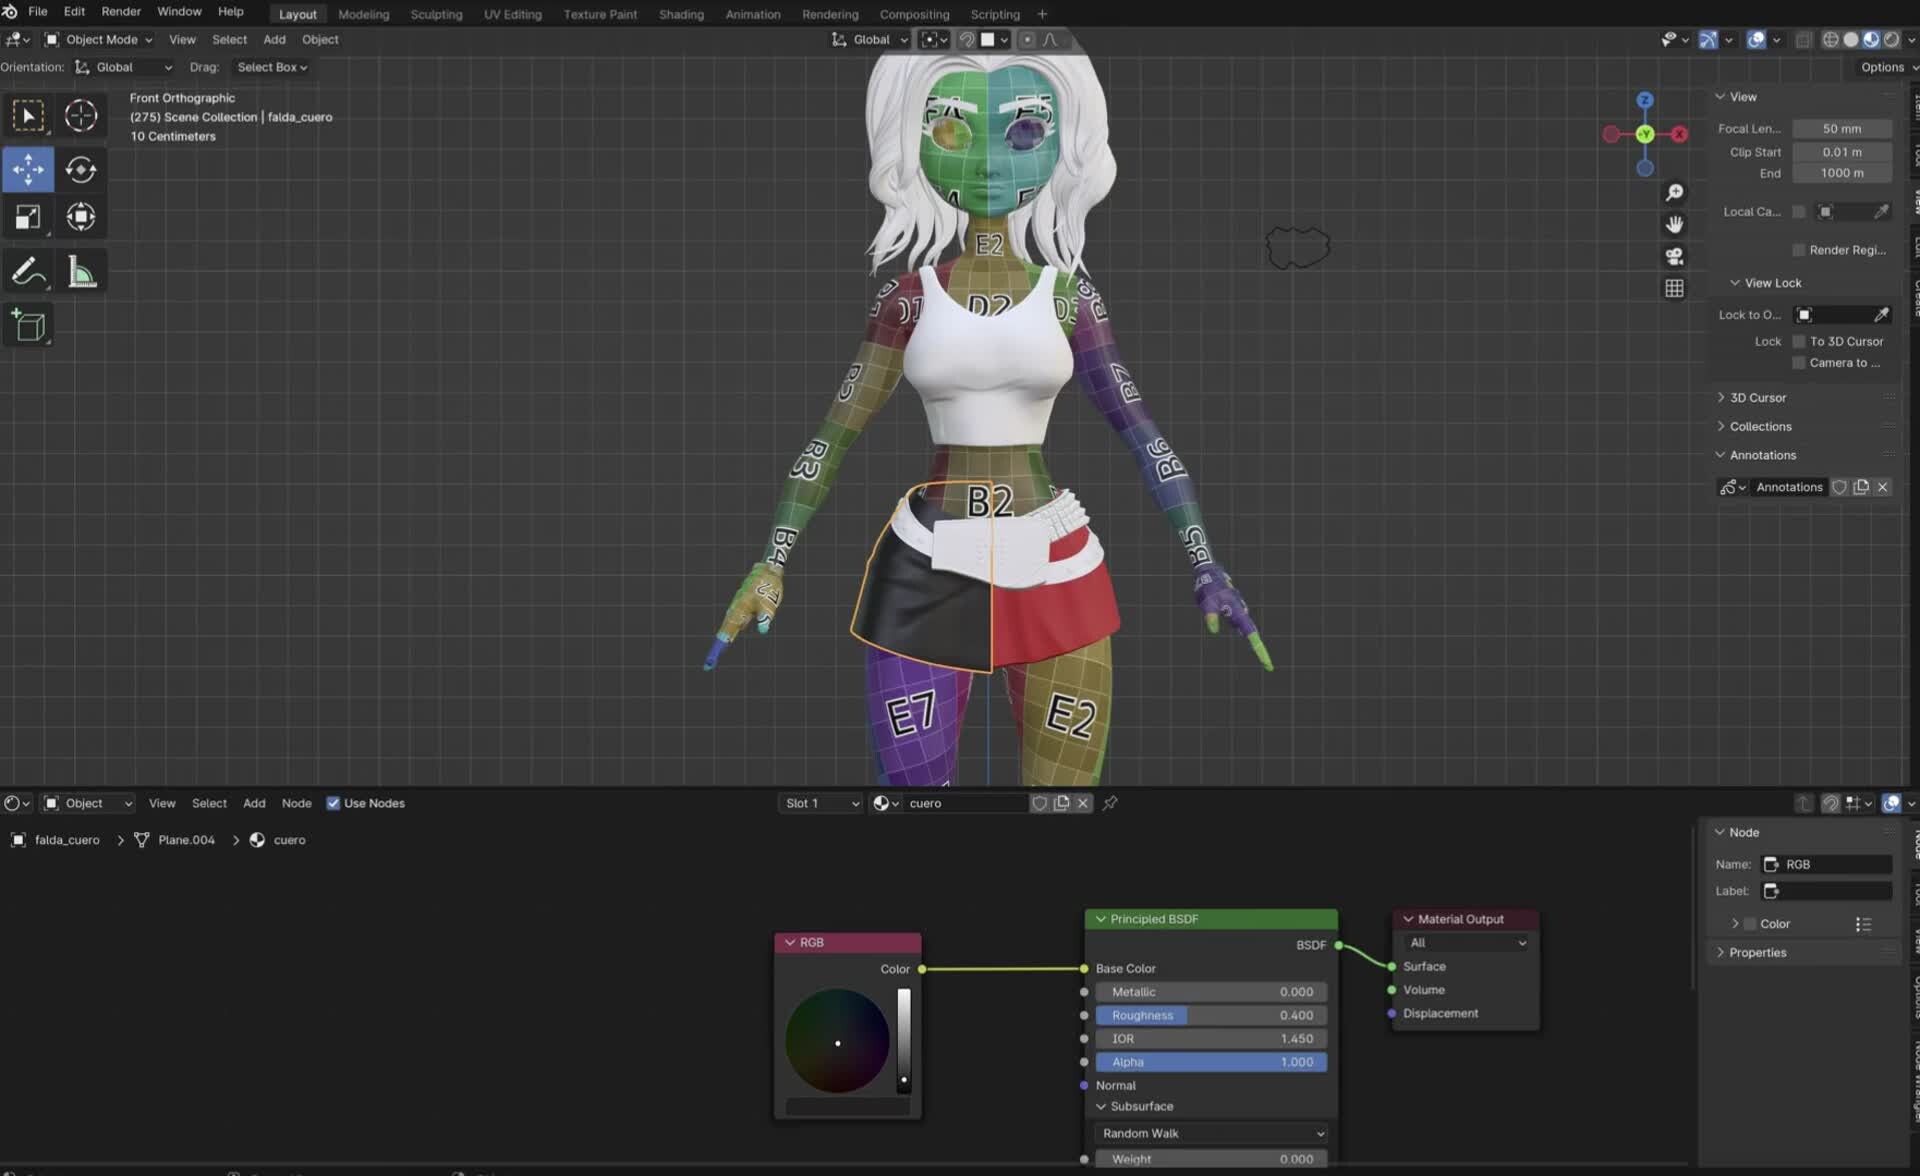This screenshot has width=1920, height=1176.
Task: Switch viewport to Rendered shading mode
Action: coord(1893,40)
